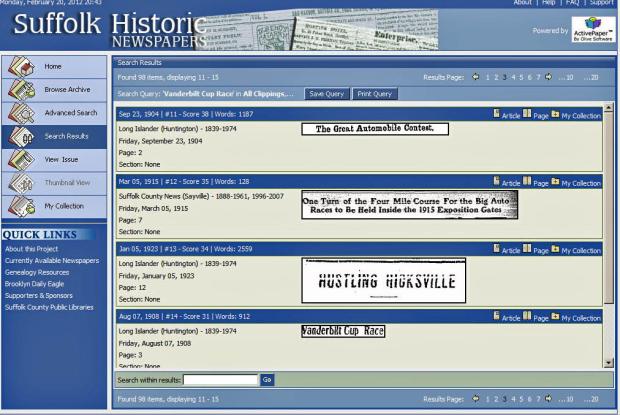
Task: Open Article icon for Aug 07, 1908 result
Action: [496, 316]
